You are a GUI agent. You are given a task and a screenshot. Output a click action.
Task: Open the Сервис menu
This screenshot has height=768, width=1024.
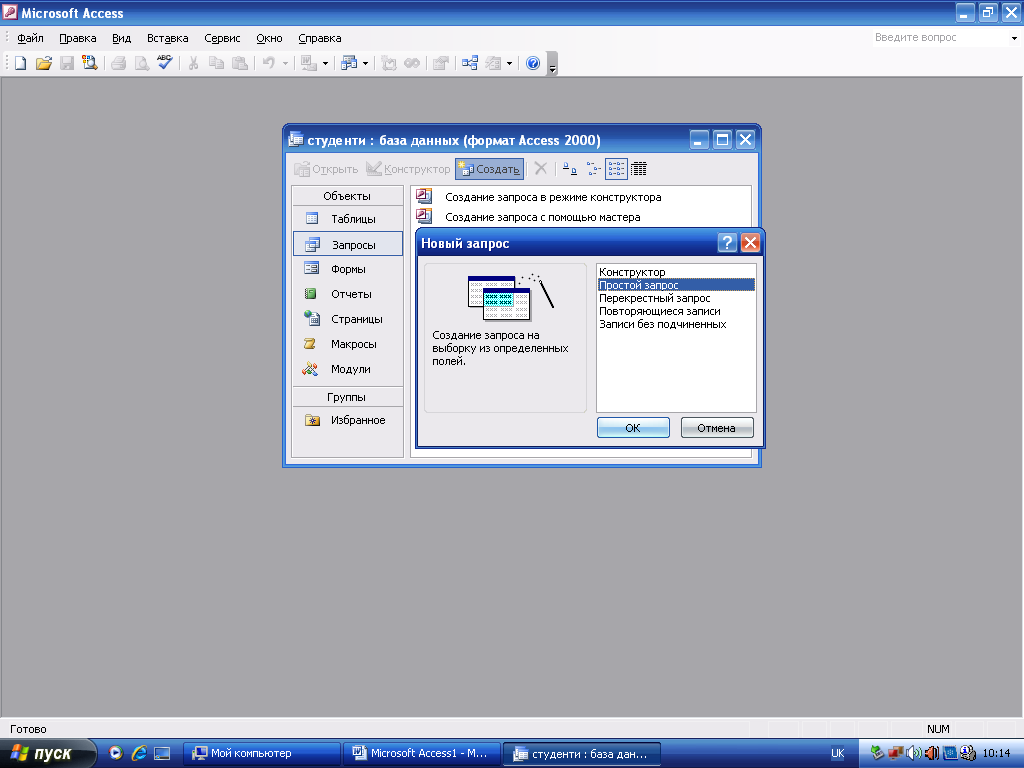coord(222,38)
